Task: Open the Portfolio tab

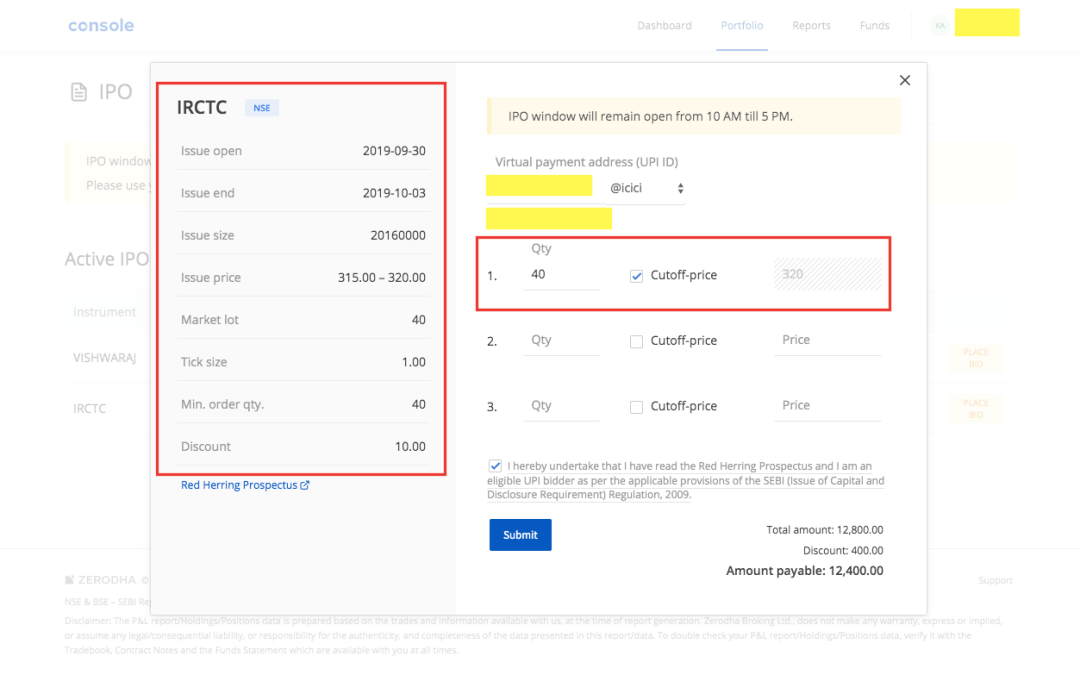Action: [x=742, y=25]
